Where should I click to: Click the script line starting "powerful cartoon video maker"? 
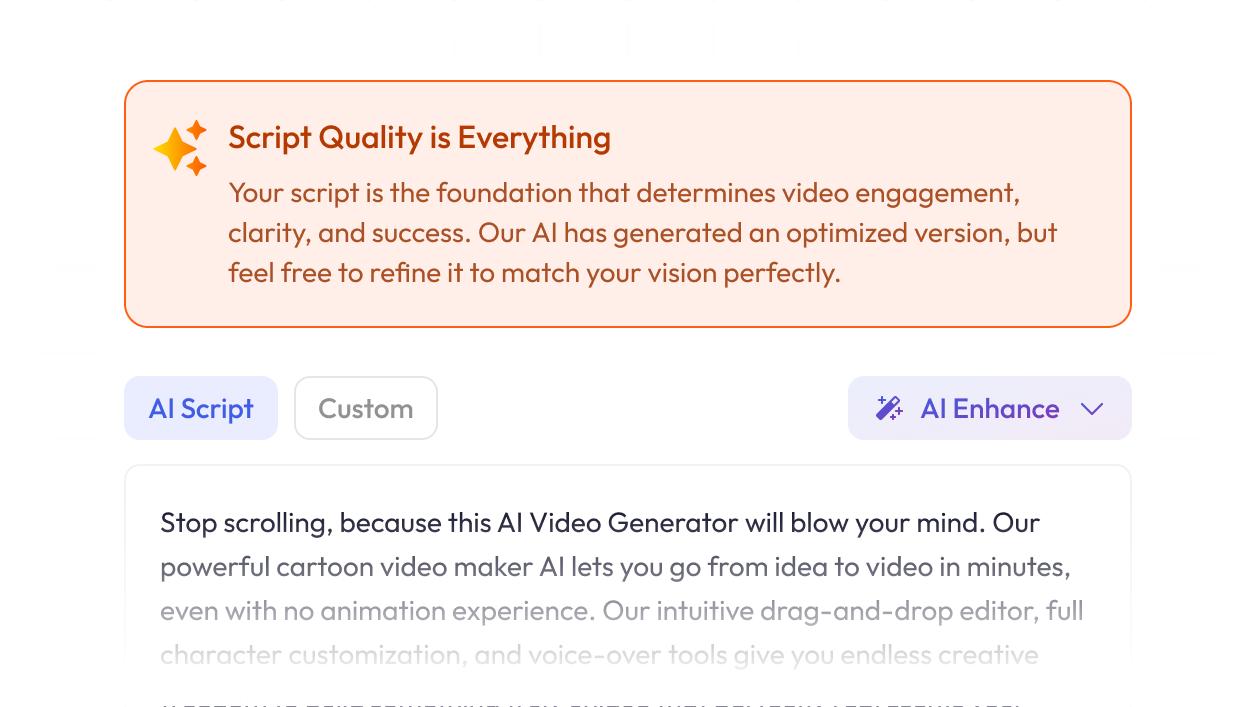click(x=615, y=567)
